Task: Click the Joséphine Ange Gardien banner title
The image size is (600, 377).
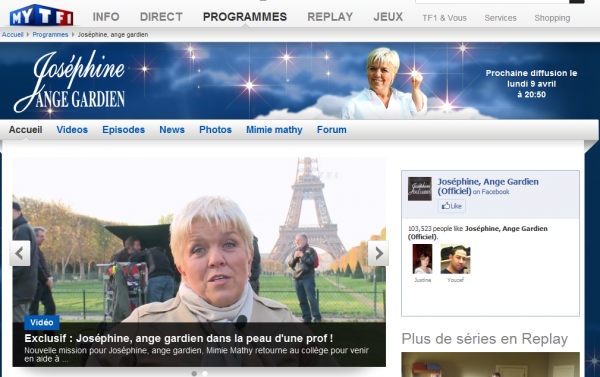Action: (x=70, y=82)
